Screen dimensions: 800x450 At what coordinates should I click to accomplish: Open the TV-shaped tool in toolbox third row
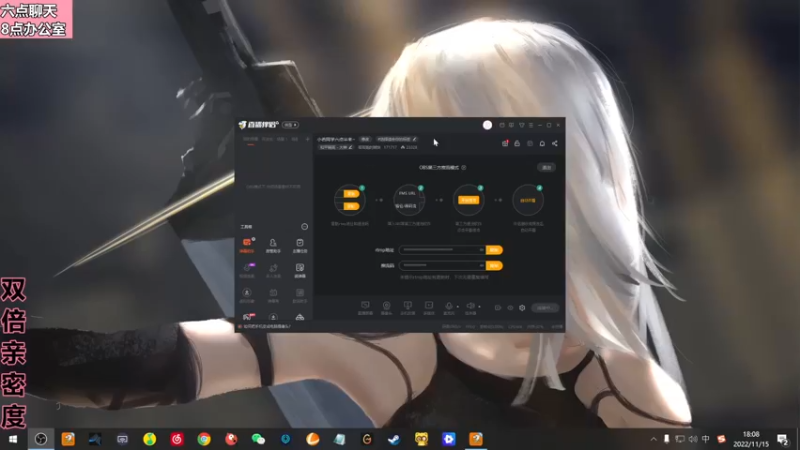pos(273,295)
